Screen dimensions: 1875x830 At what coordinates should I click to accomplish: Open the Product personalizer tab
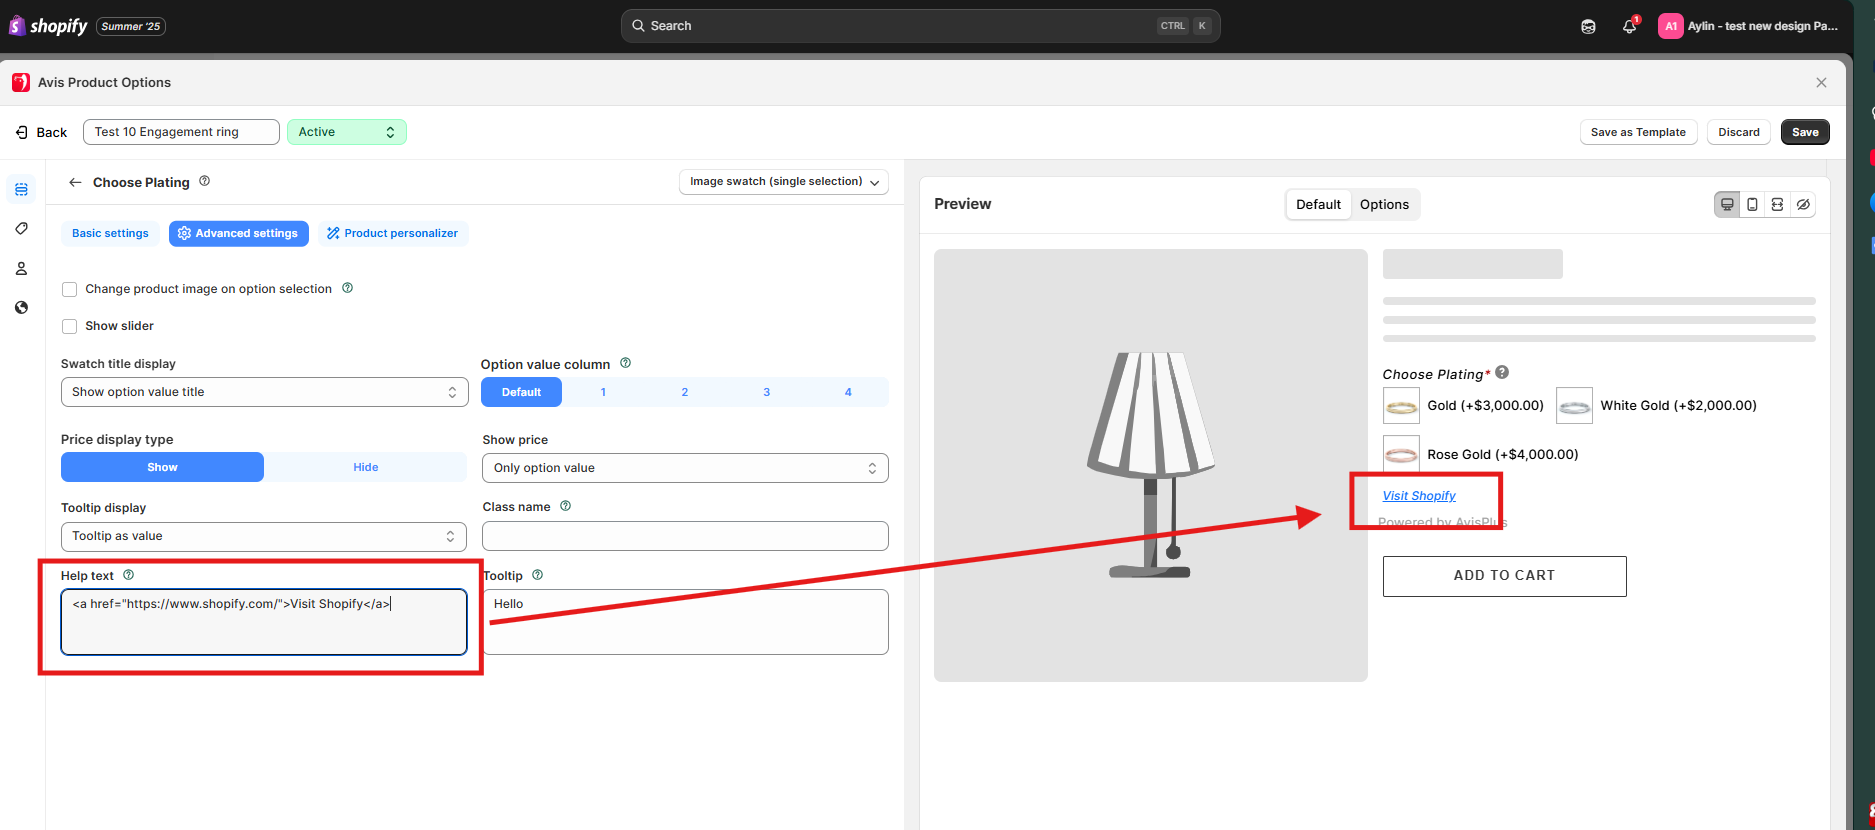[x=392, y=233]
